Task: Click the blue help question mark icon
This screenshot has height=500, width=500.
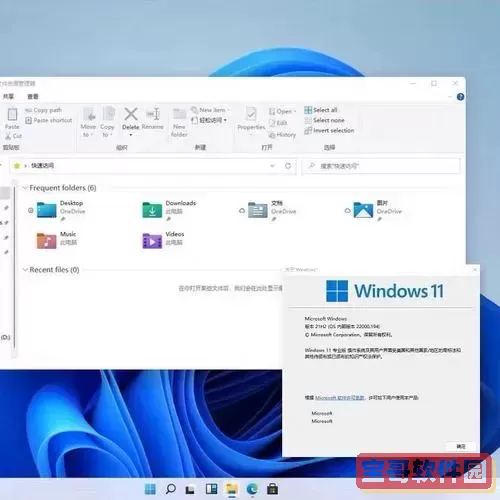Action: [460, 97]
